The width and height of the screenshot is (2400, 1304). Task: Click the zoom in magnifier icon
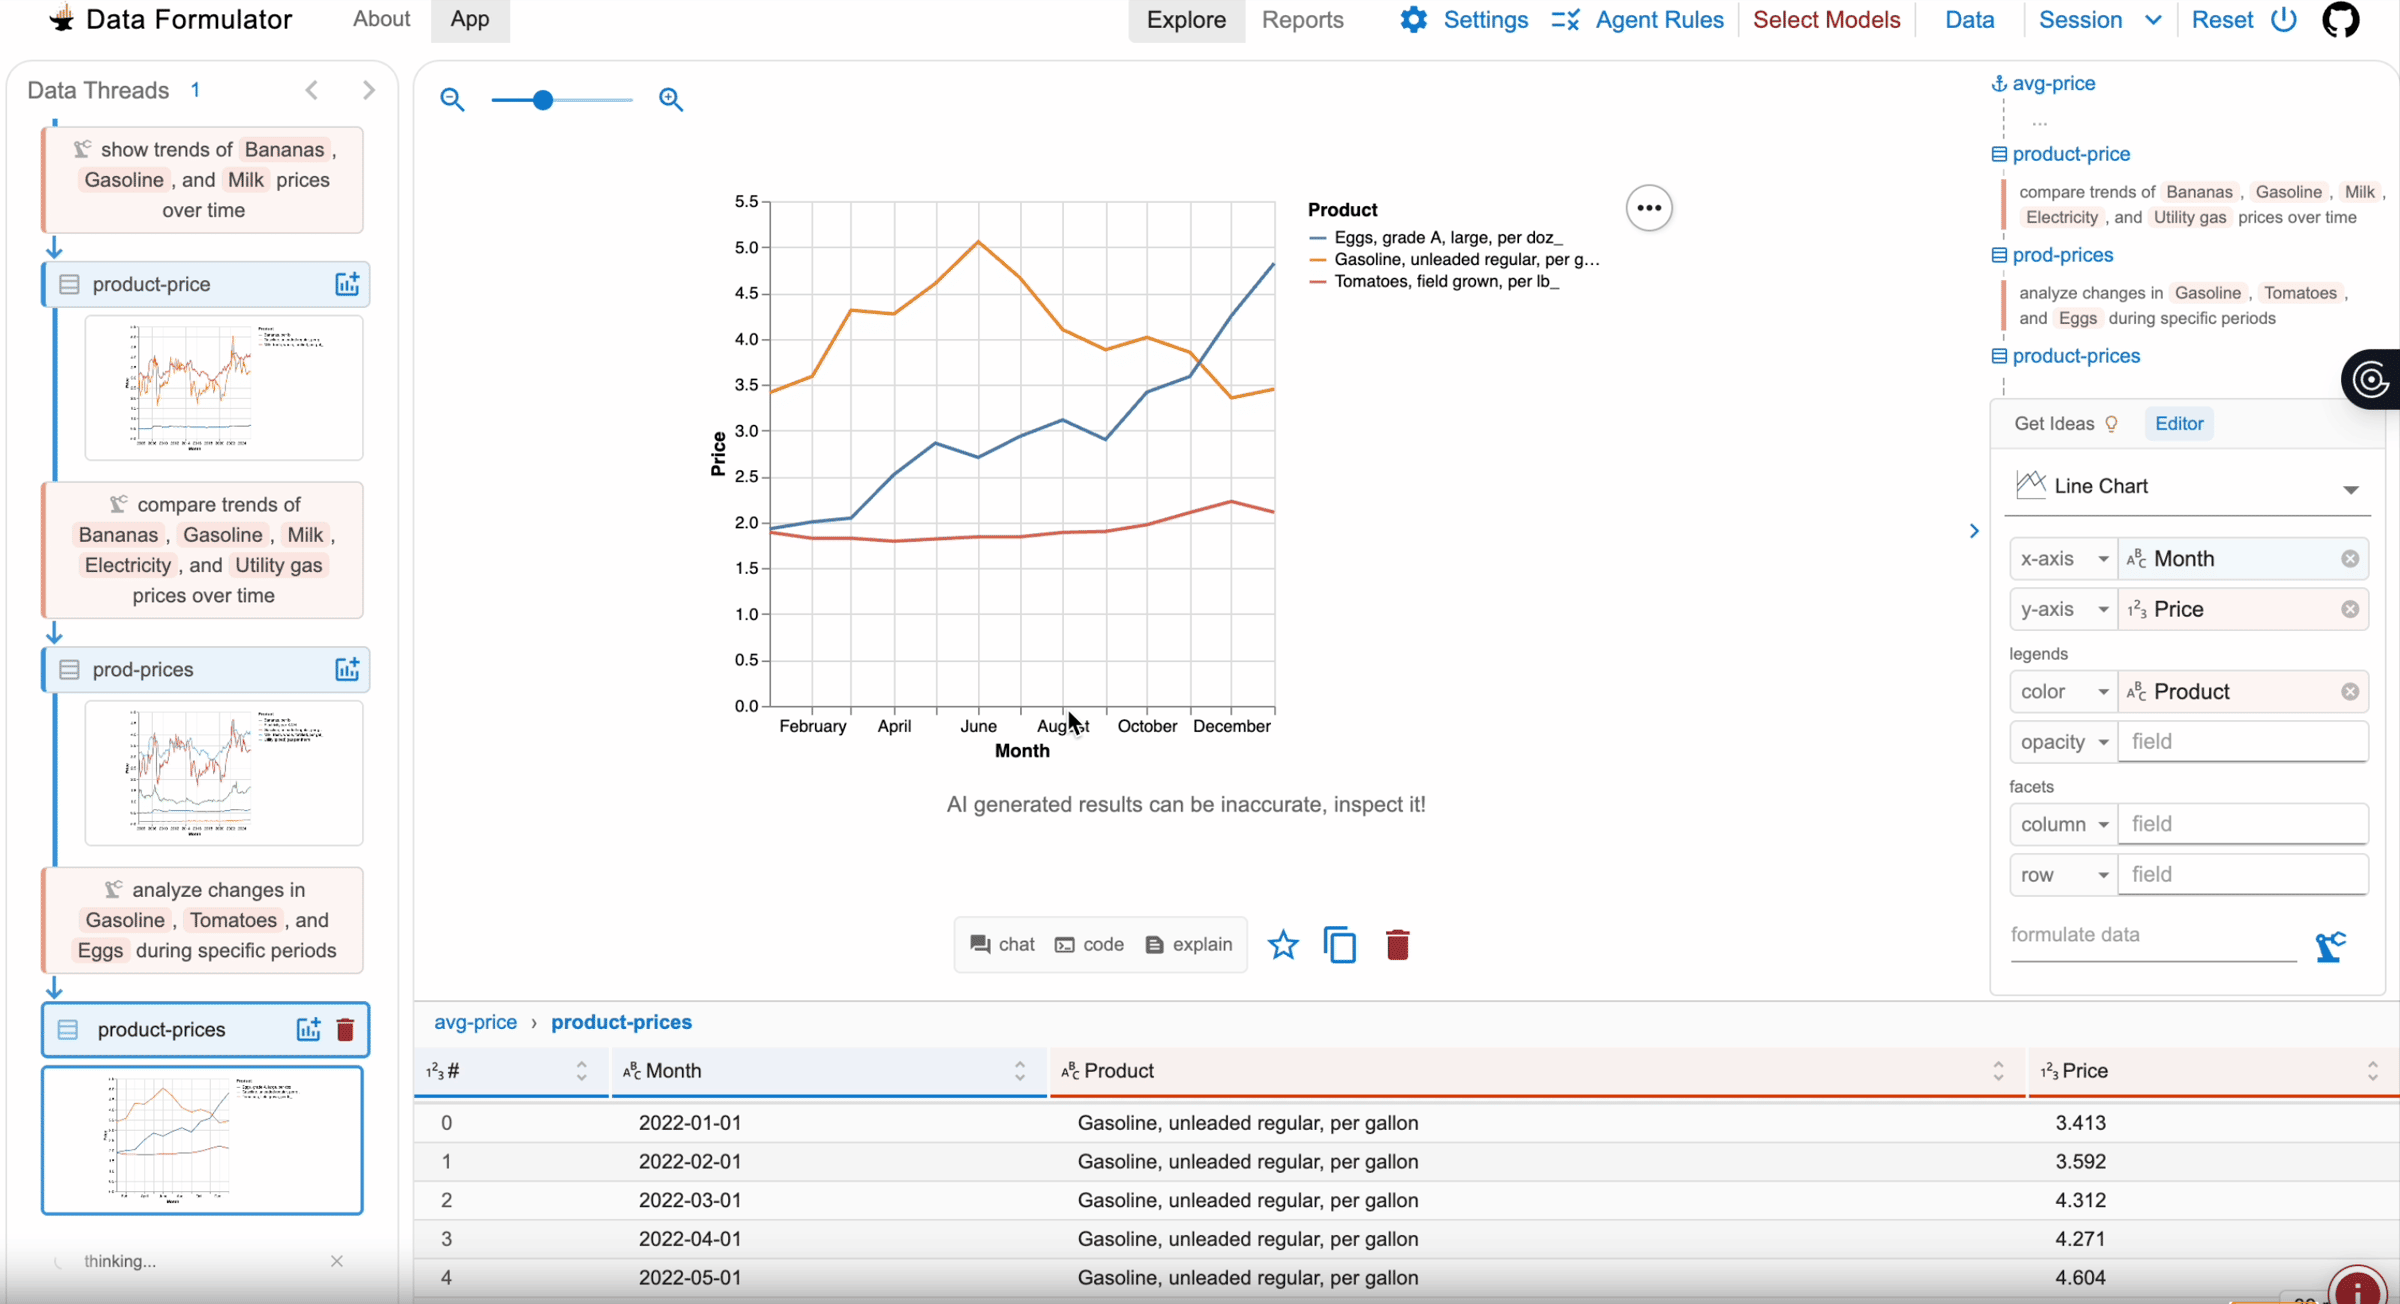(671, 99)
